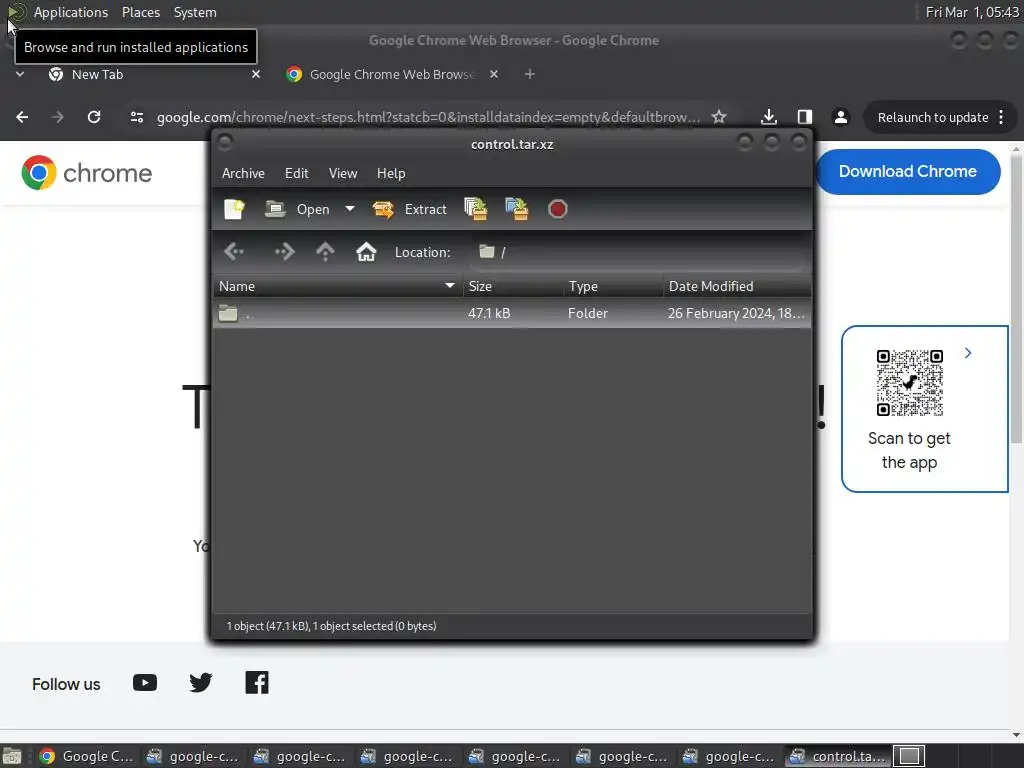
Task: Sort by Type column header
Action: [613, 286]
